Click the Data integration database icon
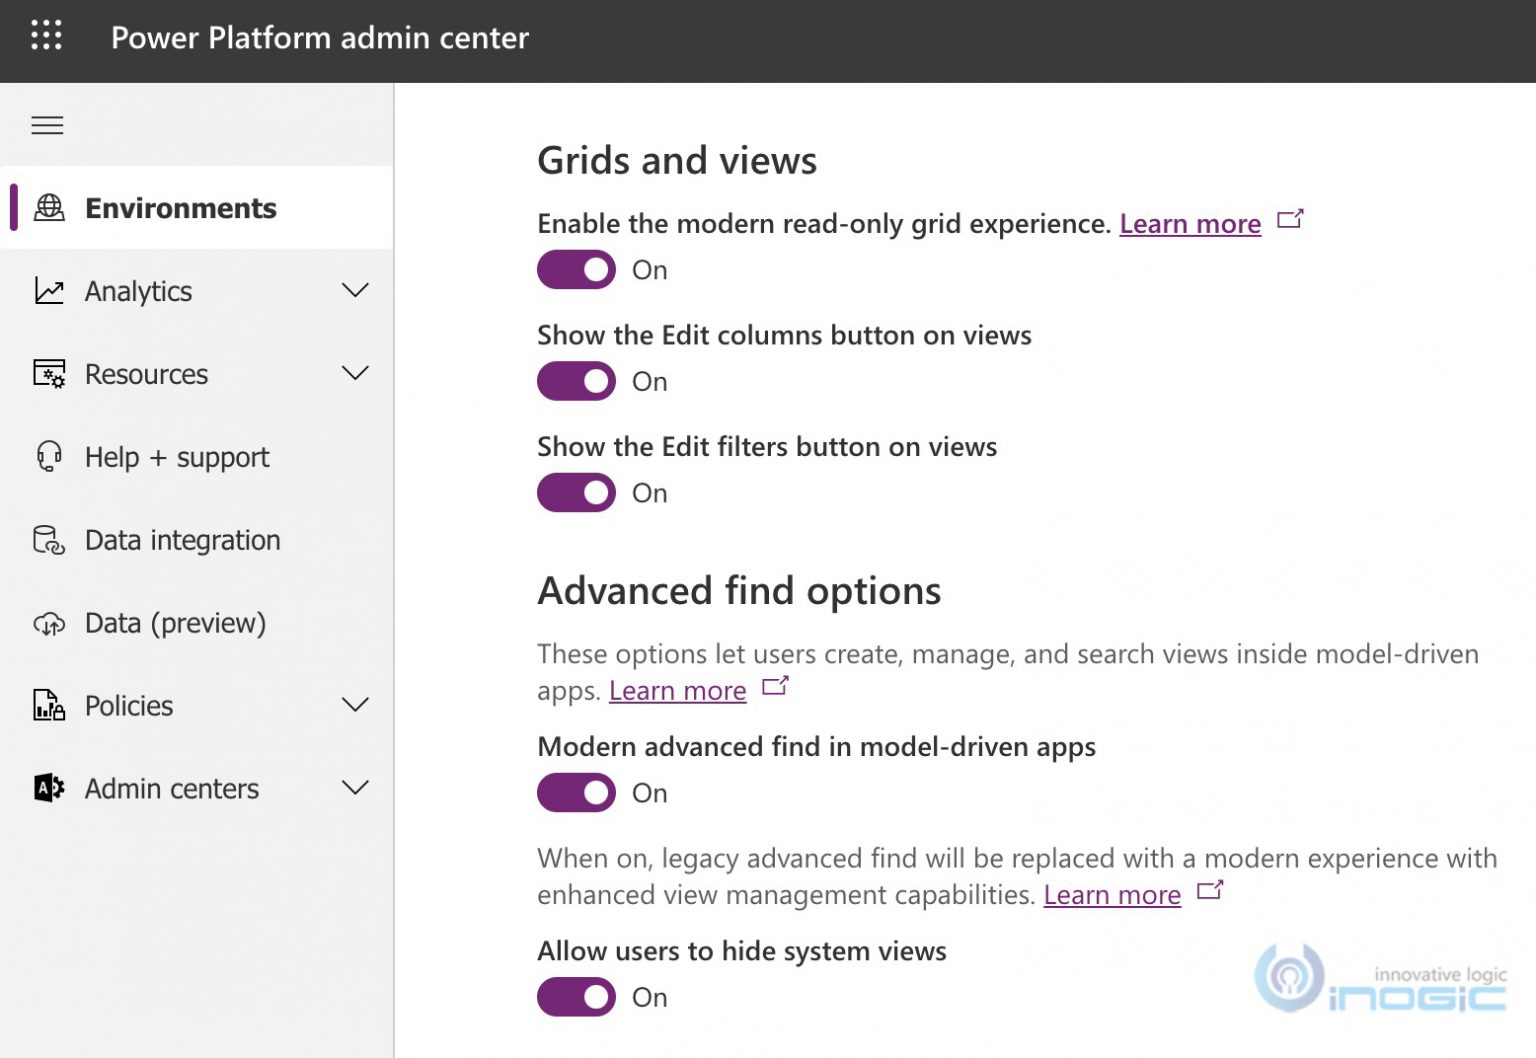The image size is (1536, 1058). click(48, 540)
